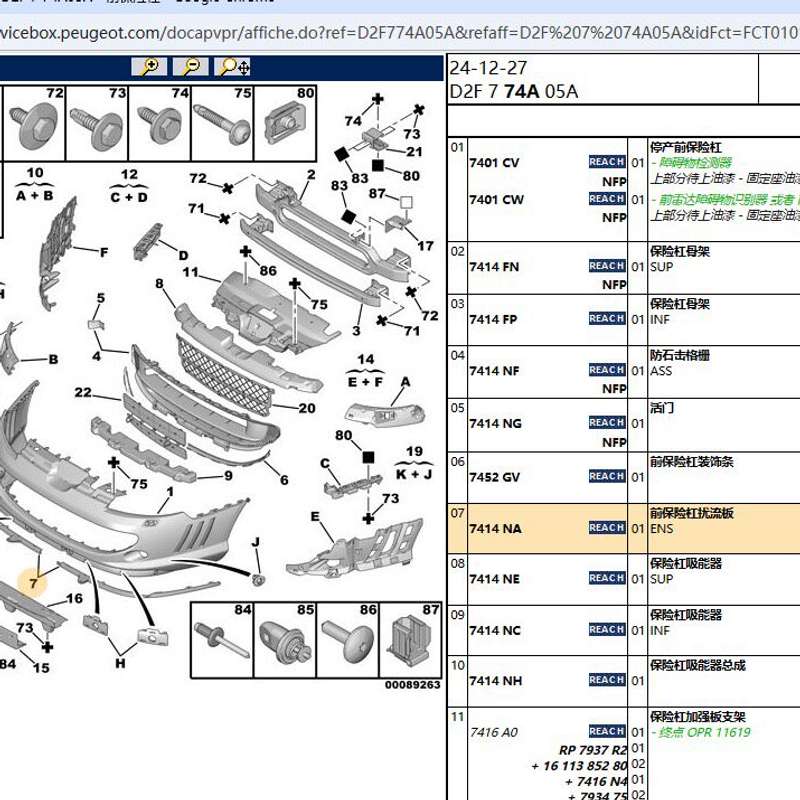Select the magnifier with move-arrows icon
The image size is (800, 800).
[x=233, y=67]
